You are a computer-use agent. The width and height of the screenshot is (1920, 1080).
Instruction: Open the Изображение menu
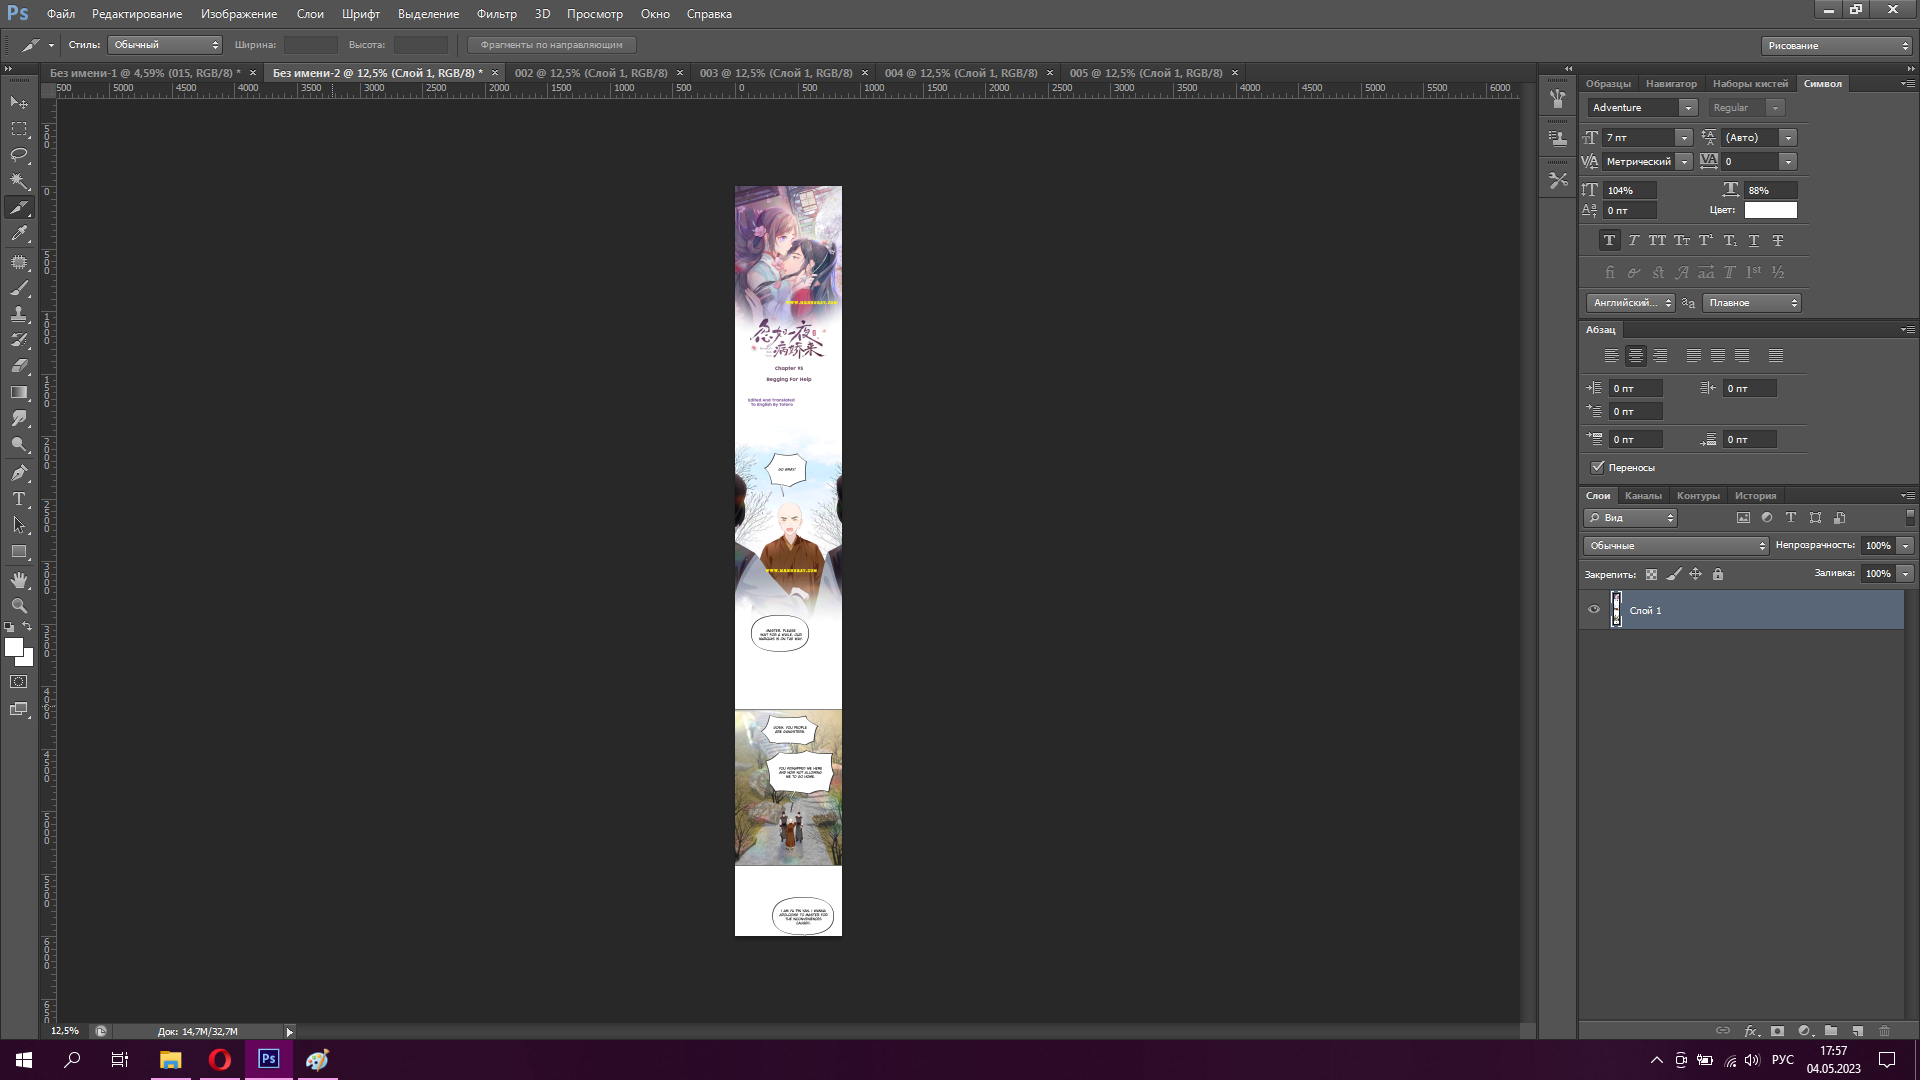(x=238, y=14)
